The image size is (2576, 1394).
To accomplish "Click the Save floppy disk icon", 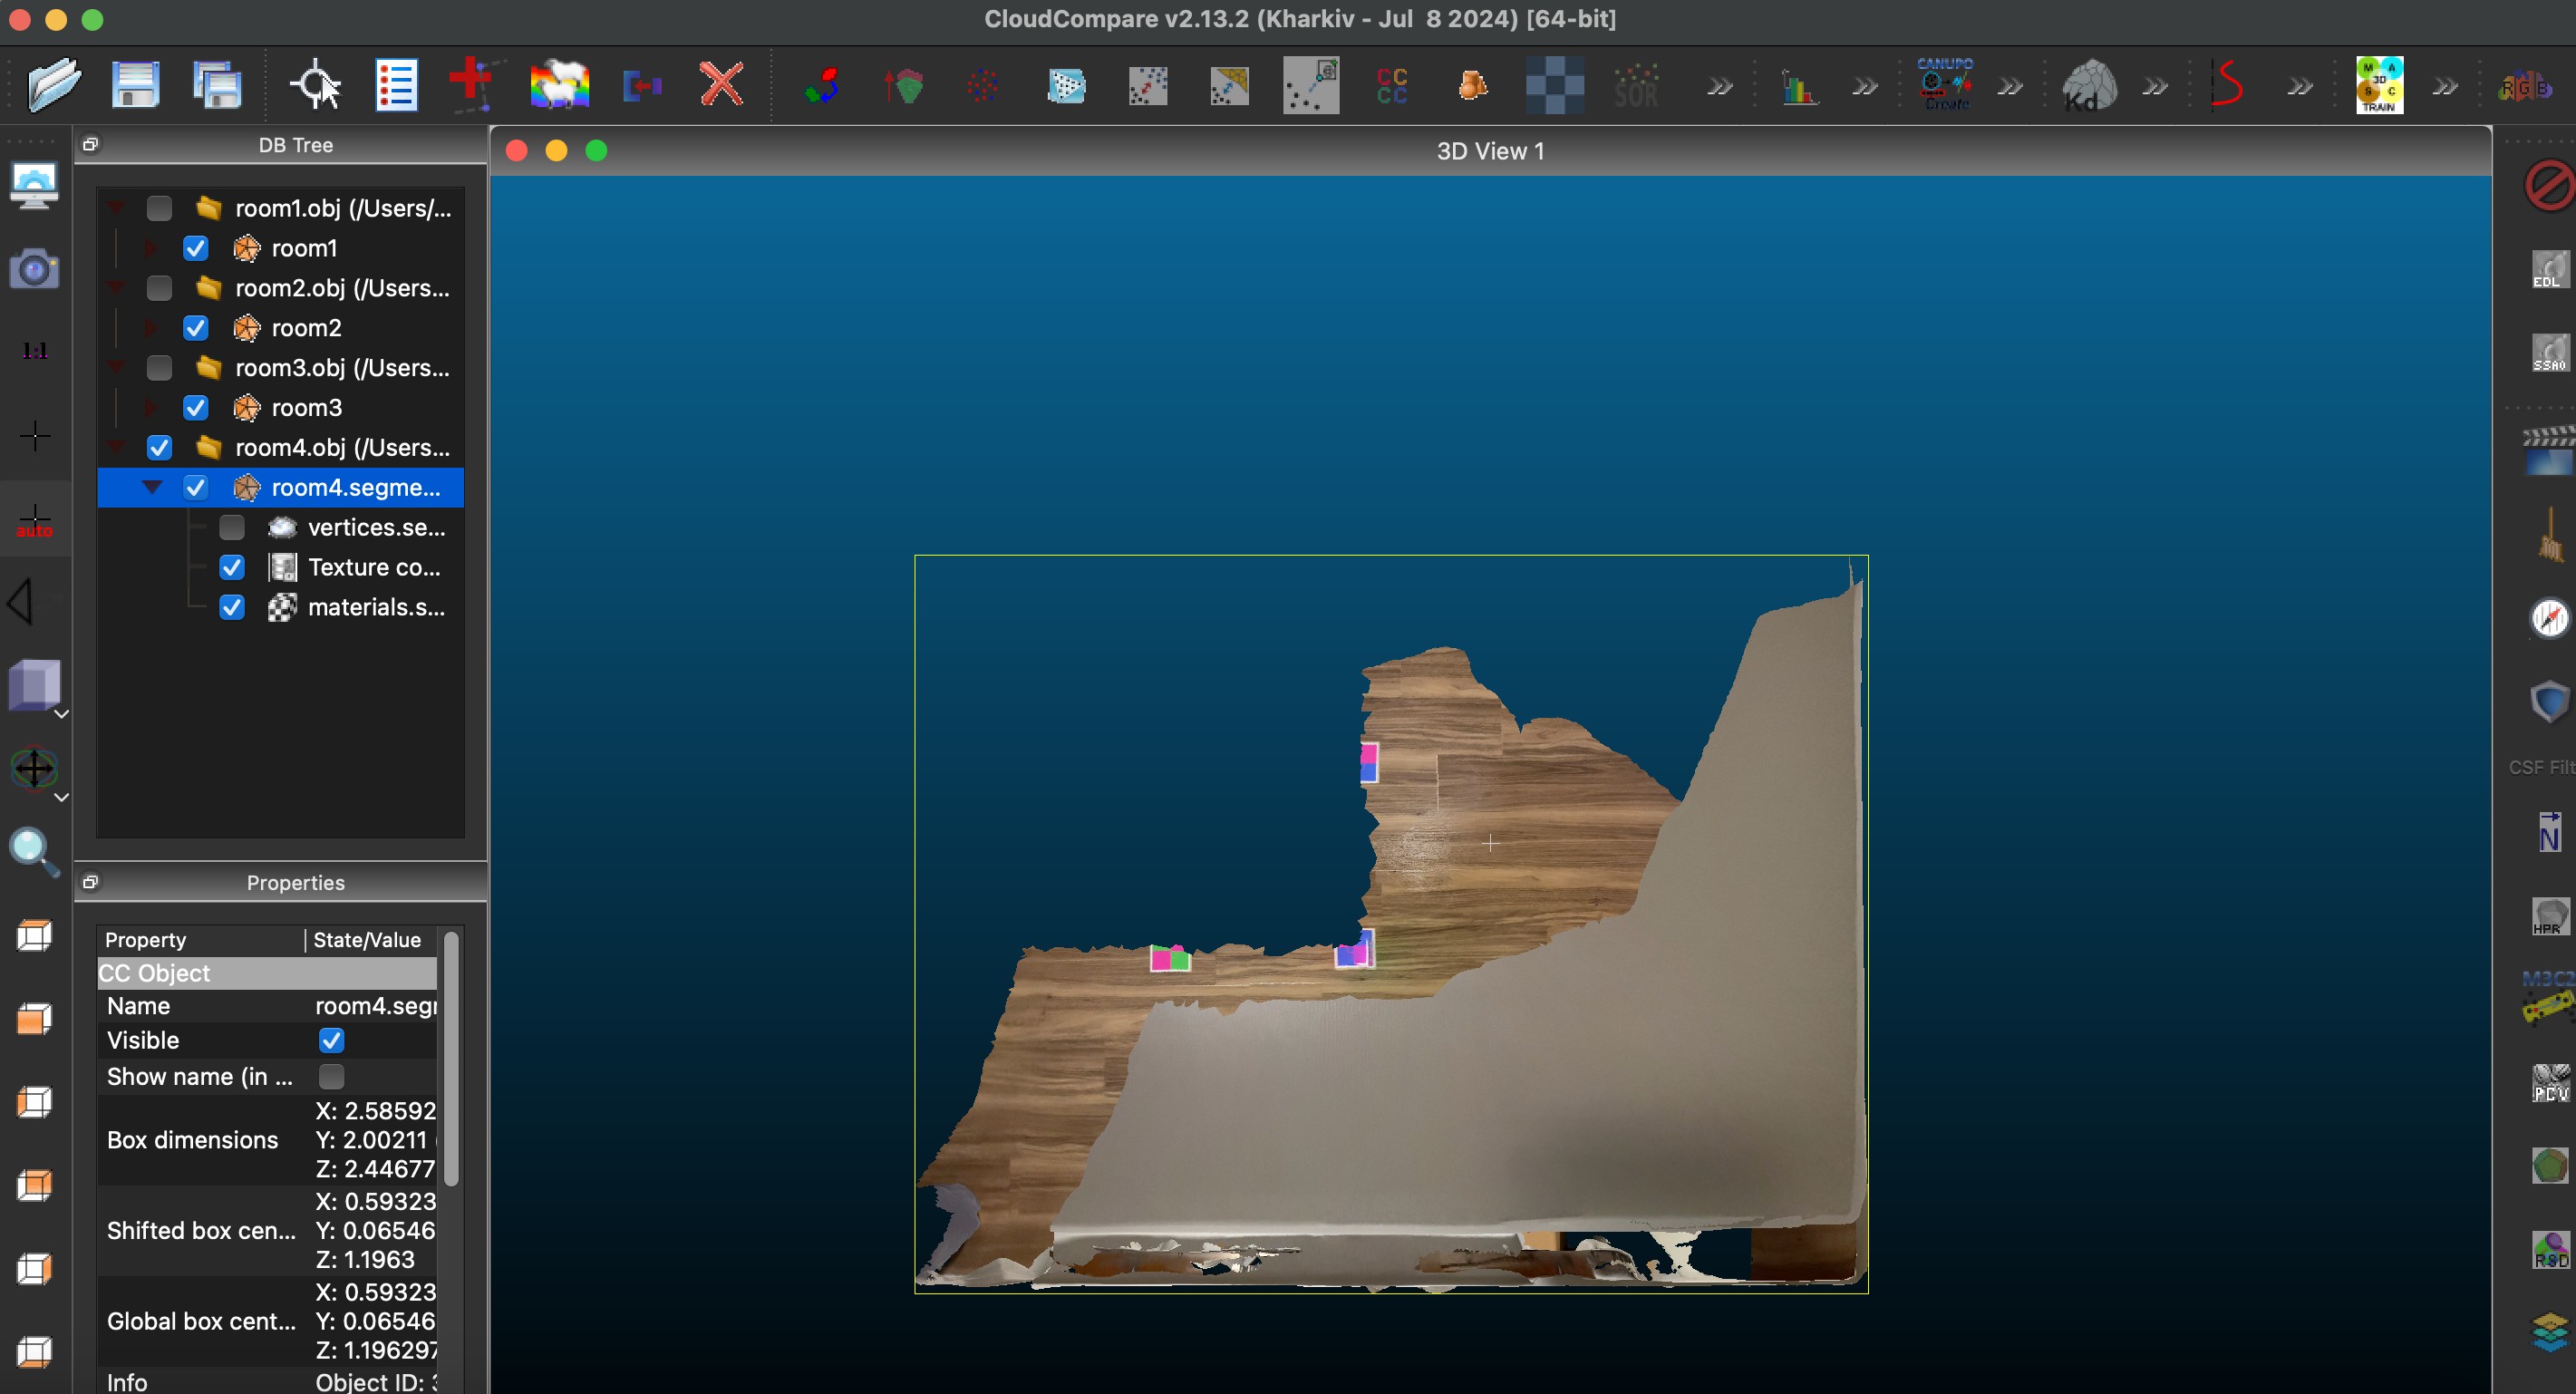I will [x=135, y=85].
